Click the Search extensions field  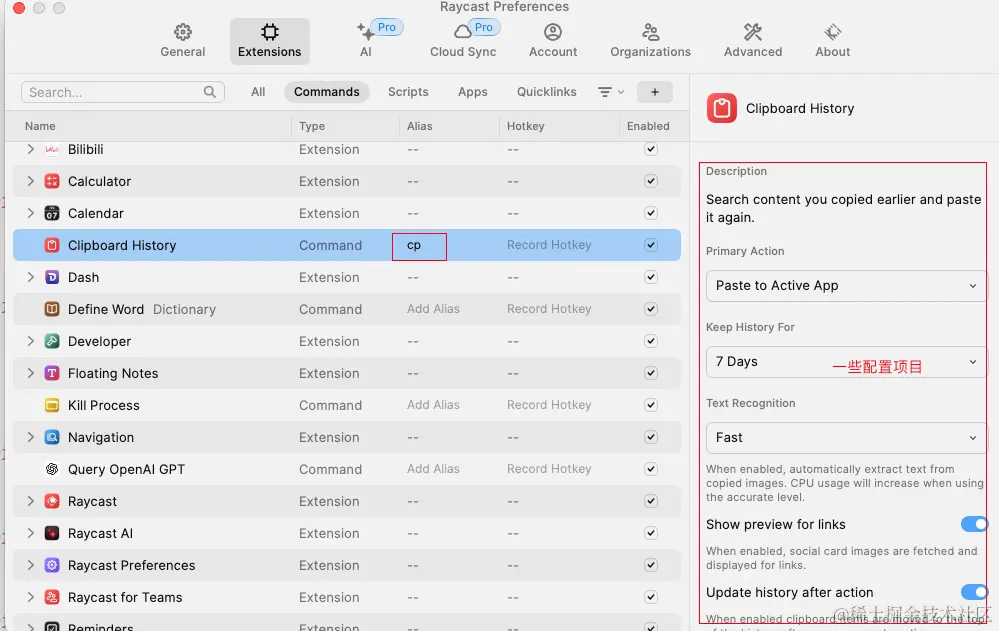(122, 92)
